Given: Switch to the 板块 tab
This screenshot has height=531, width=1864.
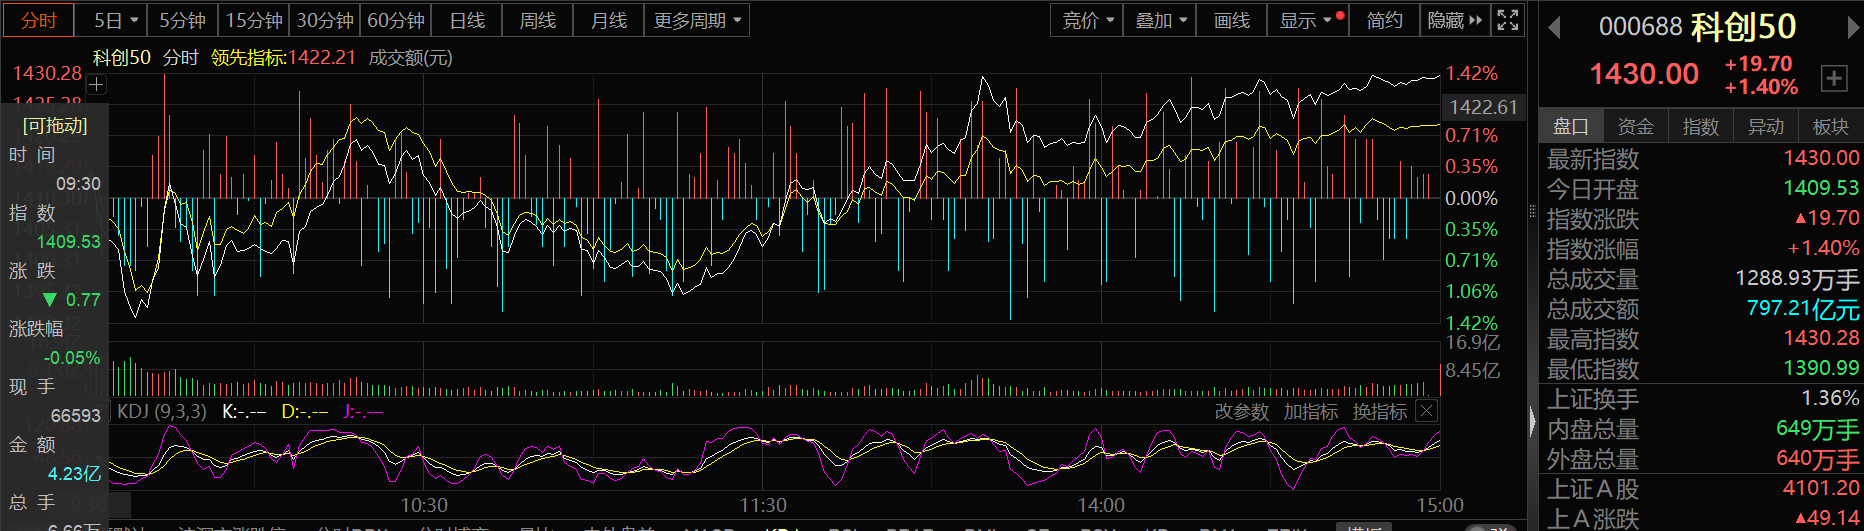Looking at the screenshot, I should point(1830,126).
